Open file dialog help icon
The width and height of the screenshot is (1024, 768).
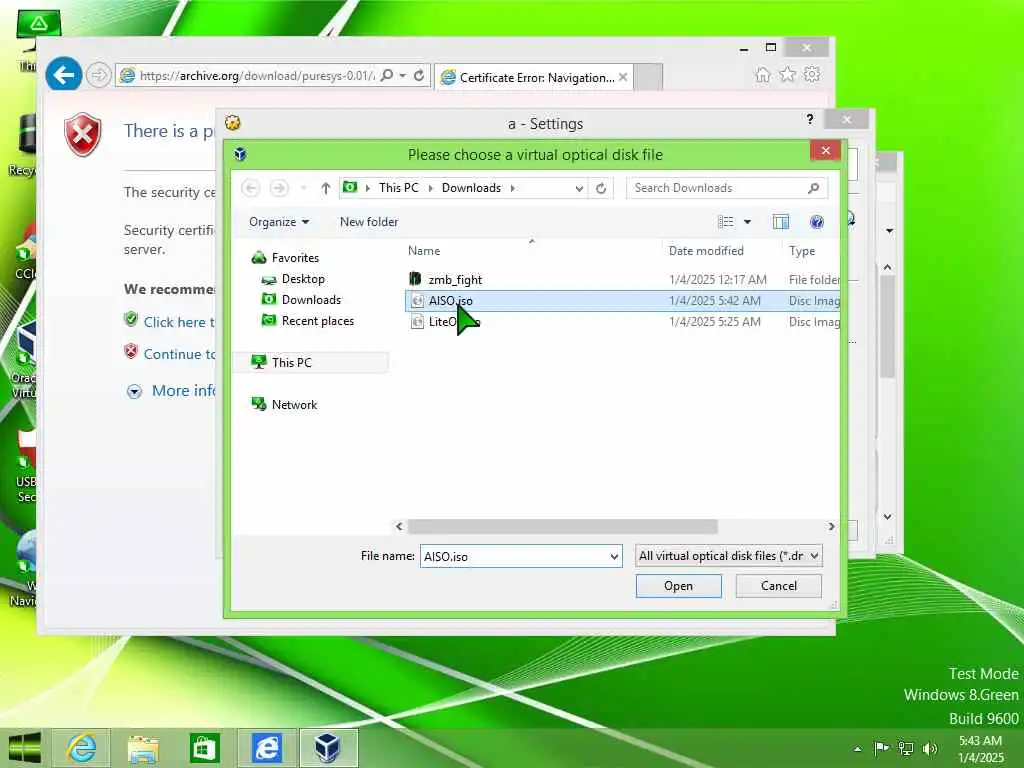(x=816, y=222)
